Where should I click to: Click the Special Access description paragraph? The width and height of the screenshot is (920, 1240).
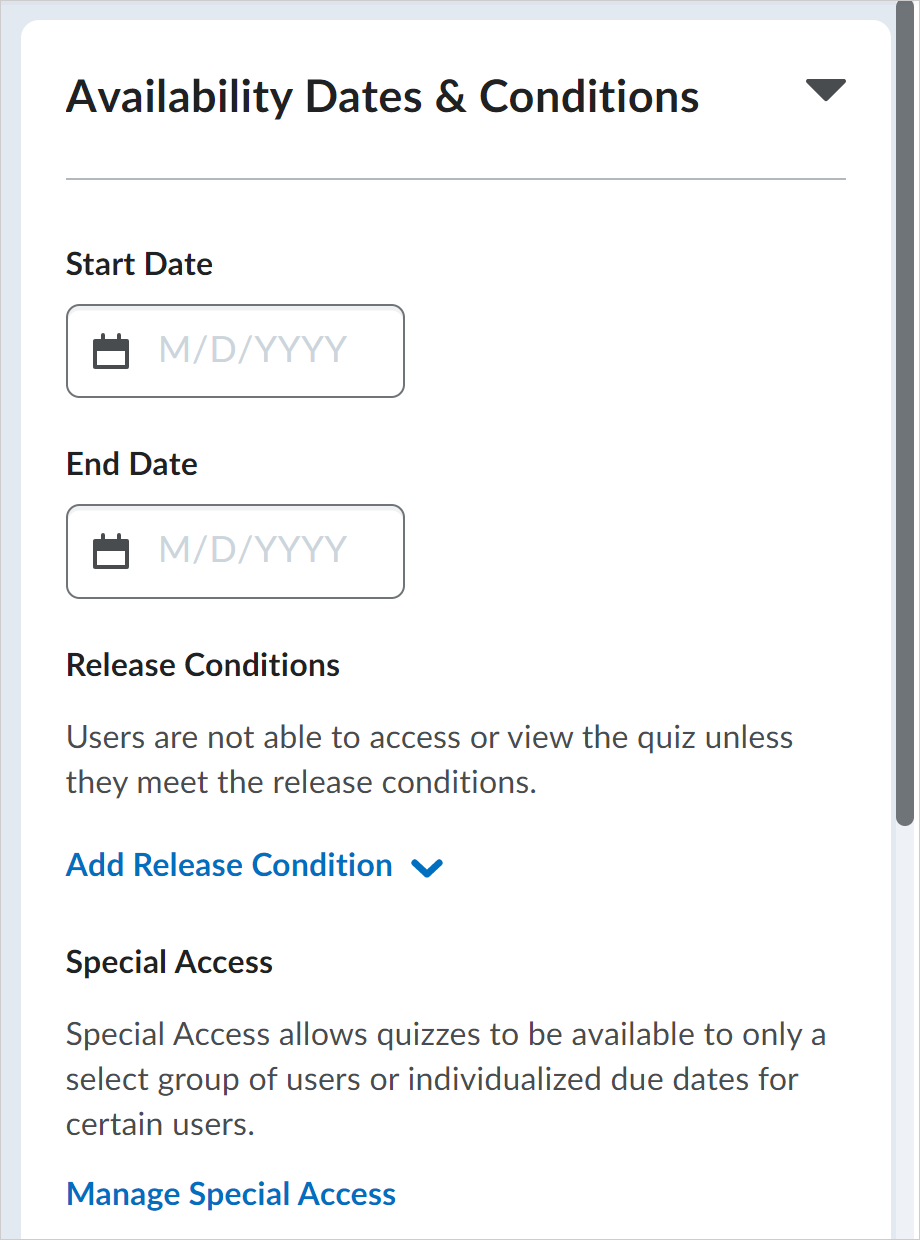tap(446, 1079)
